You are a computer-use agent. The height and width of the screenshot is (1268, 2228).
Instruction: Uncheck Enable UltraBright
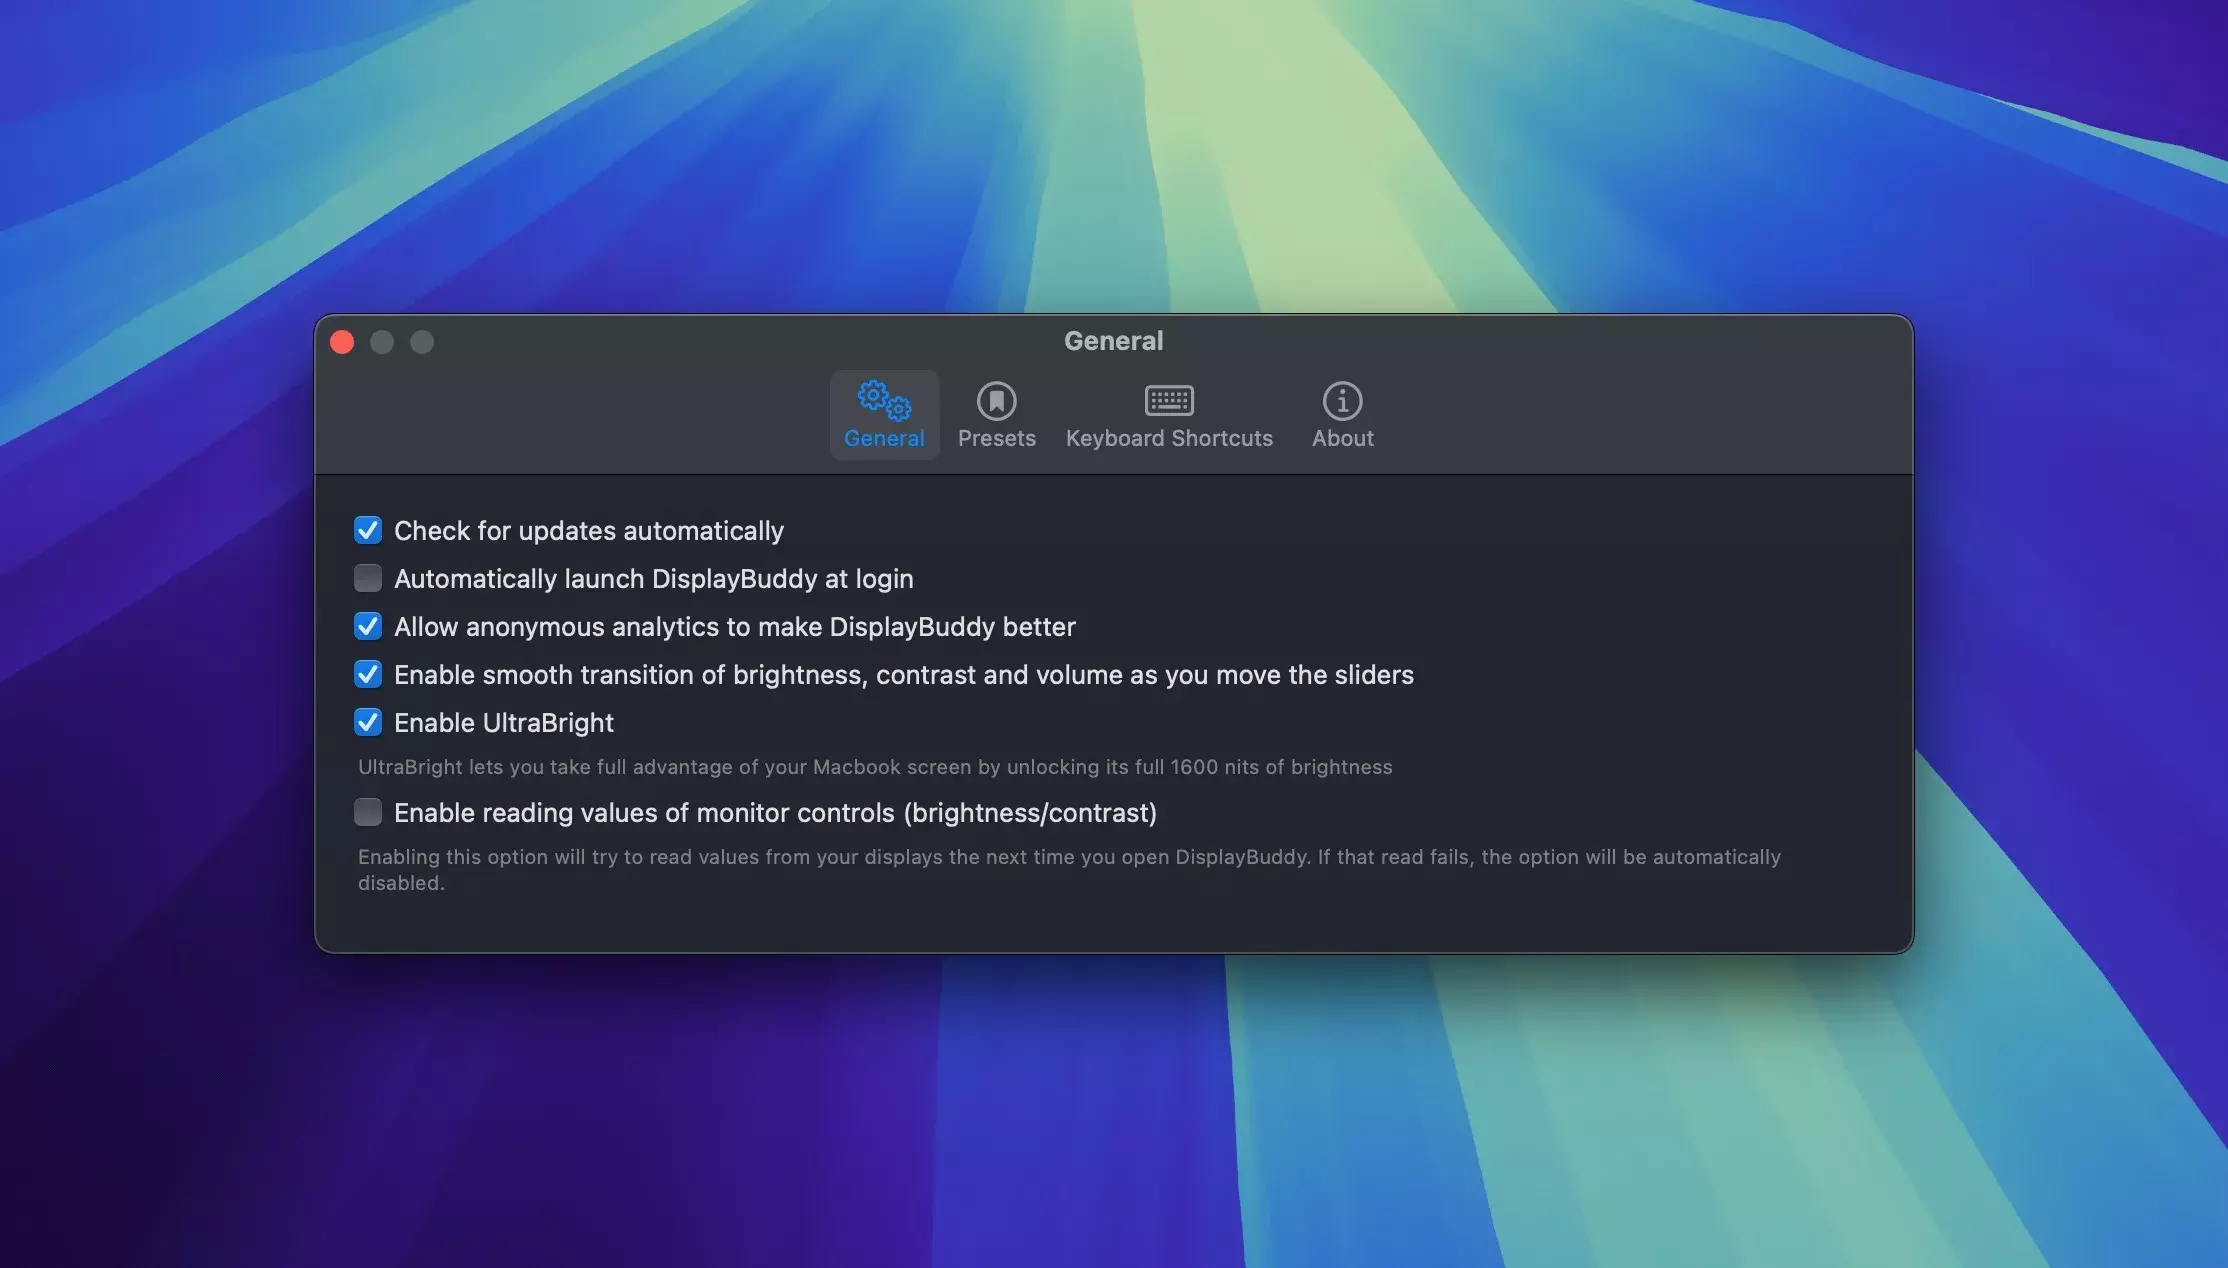point(368,722)
